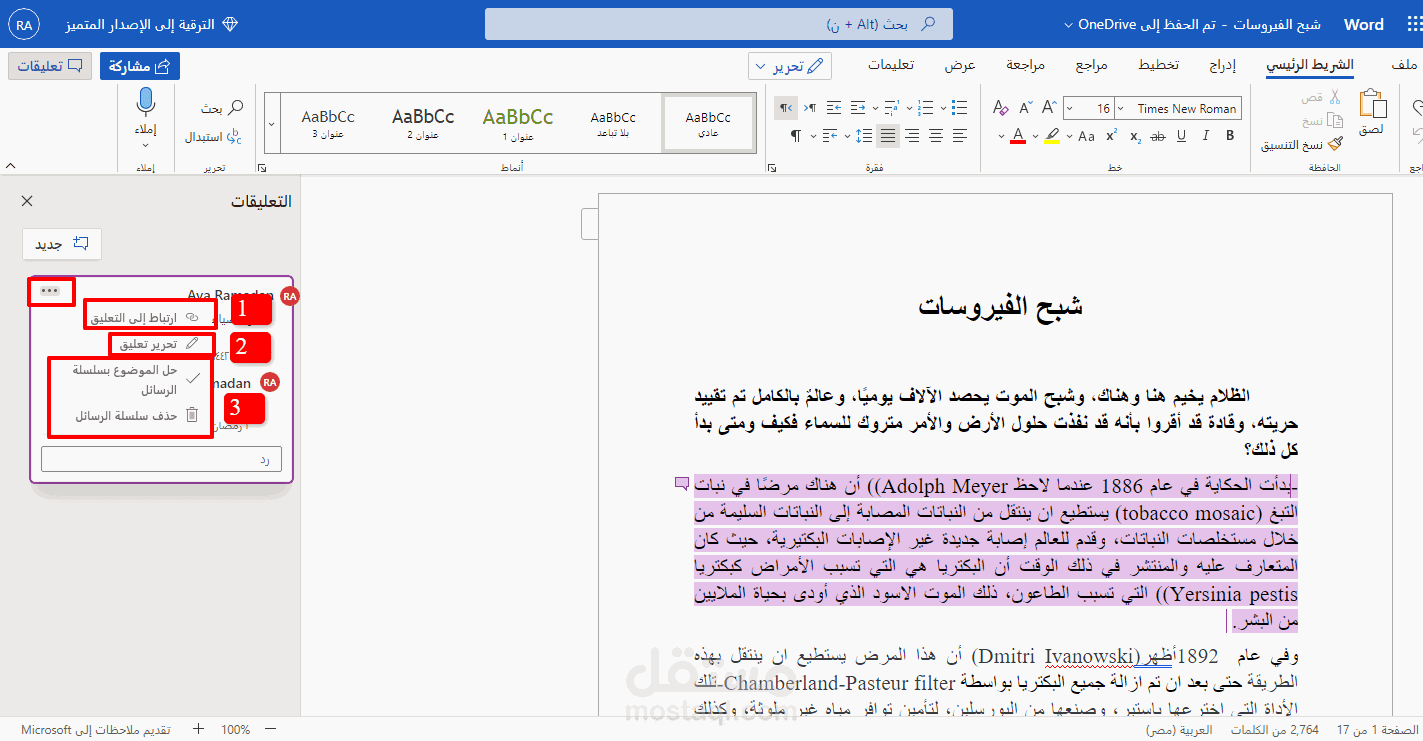Image resolution: width=1423 pixels, height=741 pixels.
Task: Click the مشاركة share button
Action: (x=140, y=66)
